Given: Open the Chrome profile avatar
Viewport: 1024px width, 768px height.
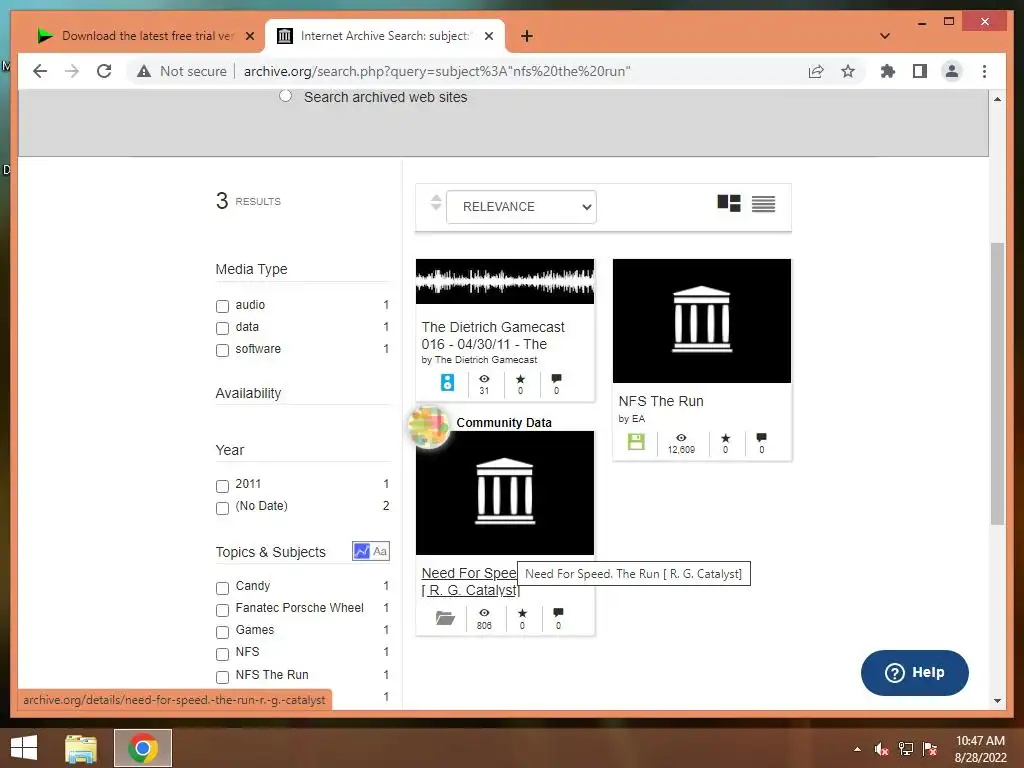Looking at the screenshot, I should point(952,71).
